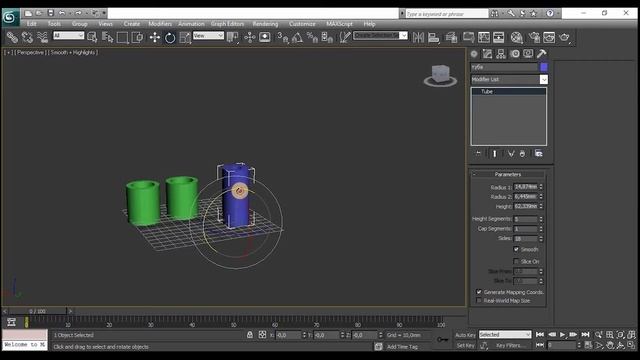Enable Real-World Map Size checkbox

tap(479, 301)
